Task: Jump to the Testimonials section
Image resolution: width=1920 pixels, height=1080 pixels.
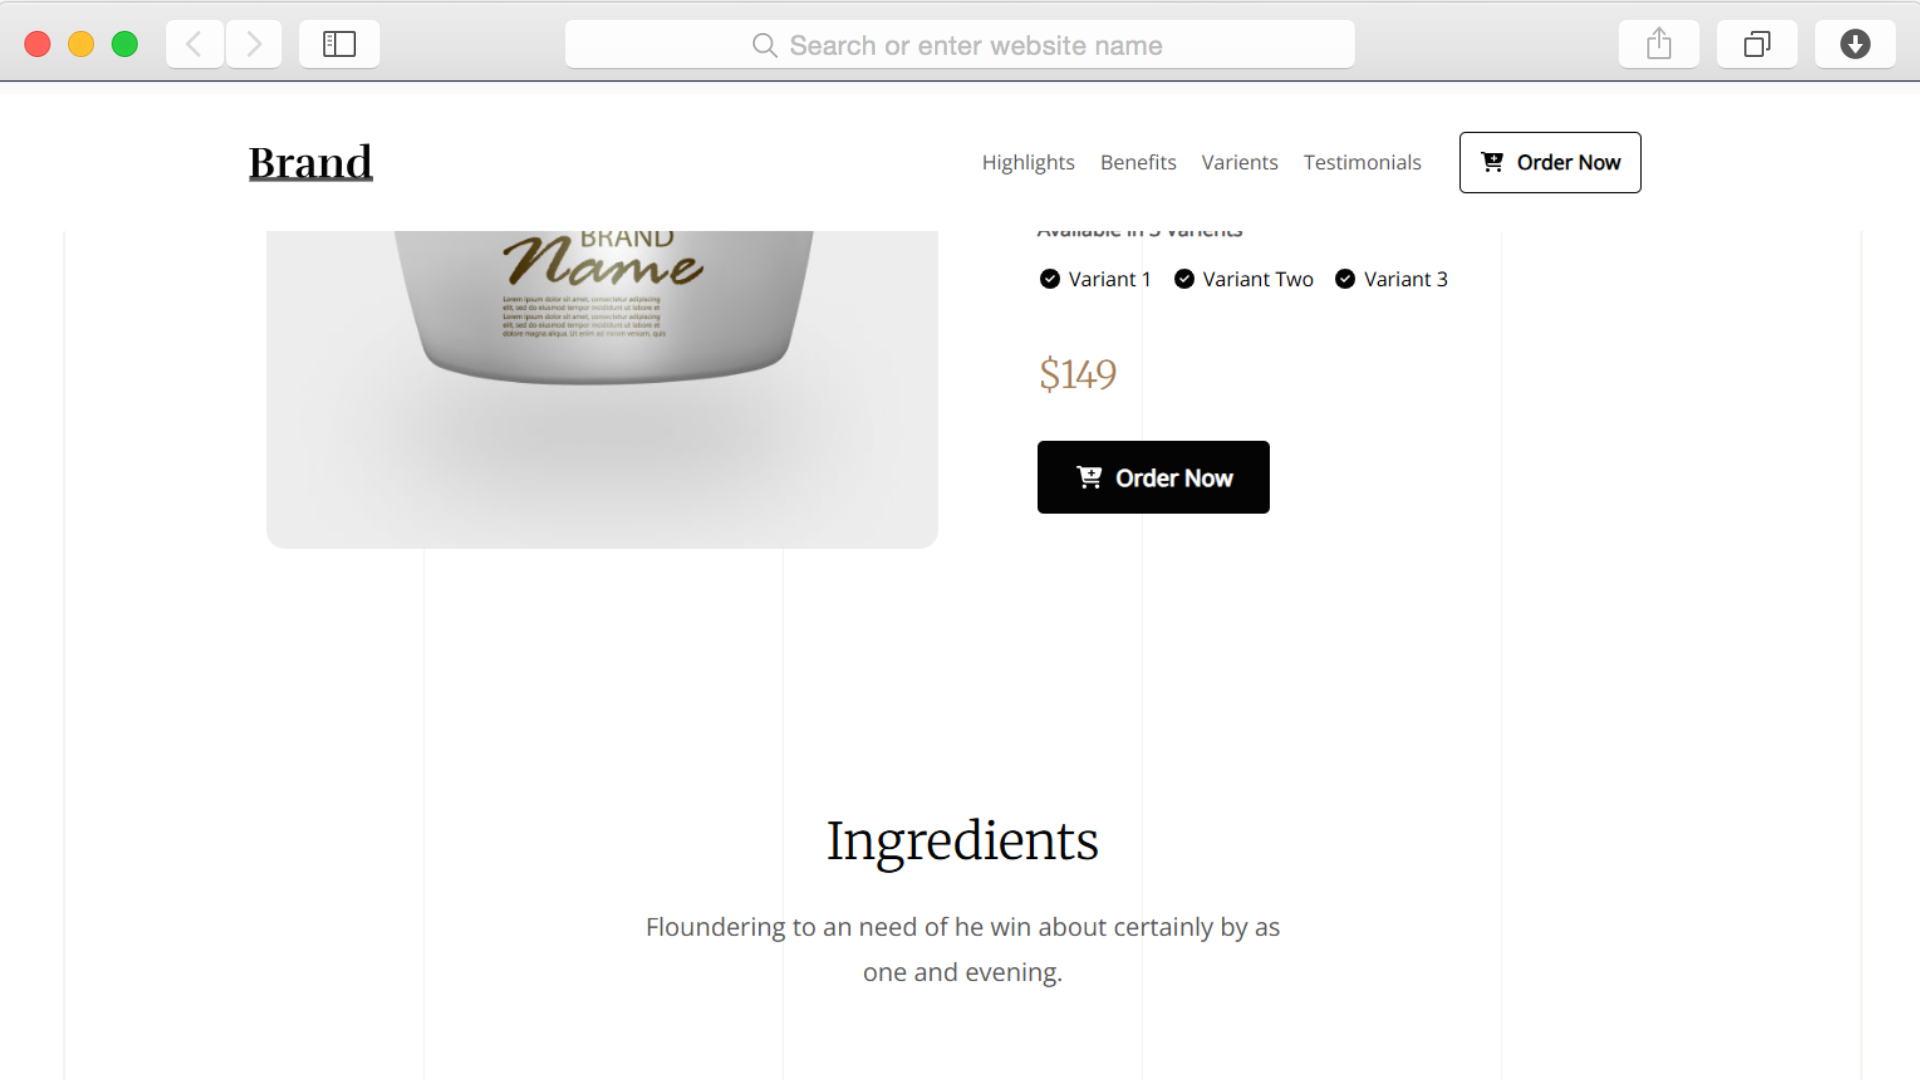Action: coord(1362,162)
